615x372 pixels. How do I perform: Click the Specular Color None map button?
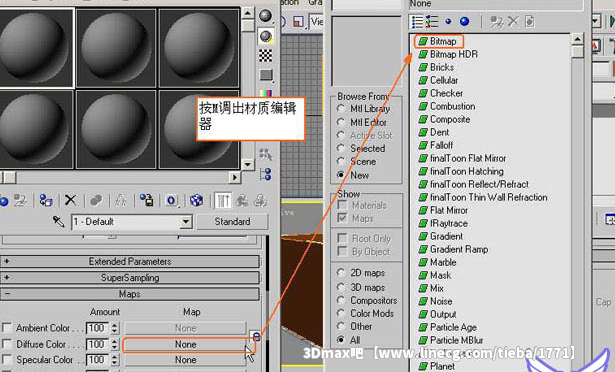[186, 360]
